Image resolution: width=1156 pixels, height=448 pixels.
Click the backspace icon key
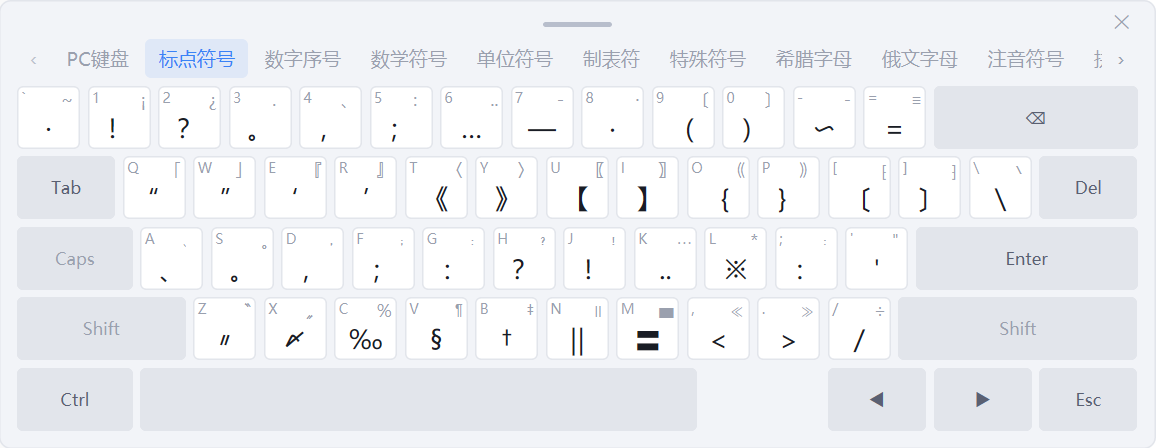coord(1035,118)
